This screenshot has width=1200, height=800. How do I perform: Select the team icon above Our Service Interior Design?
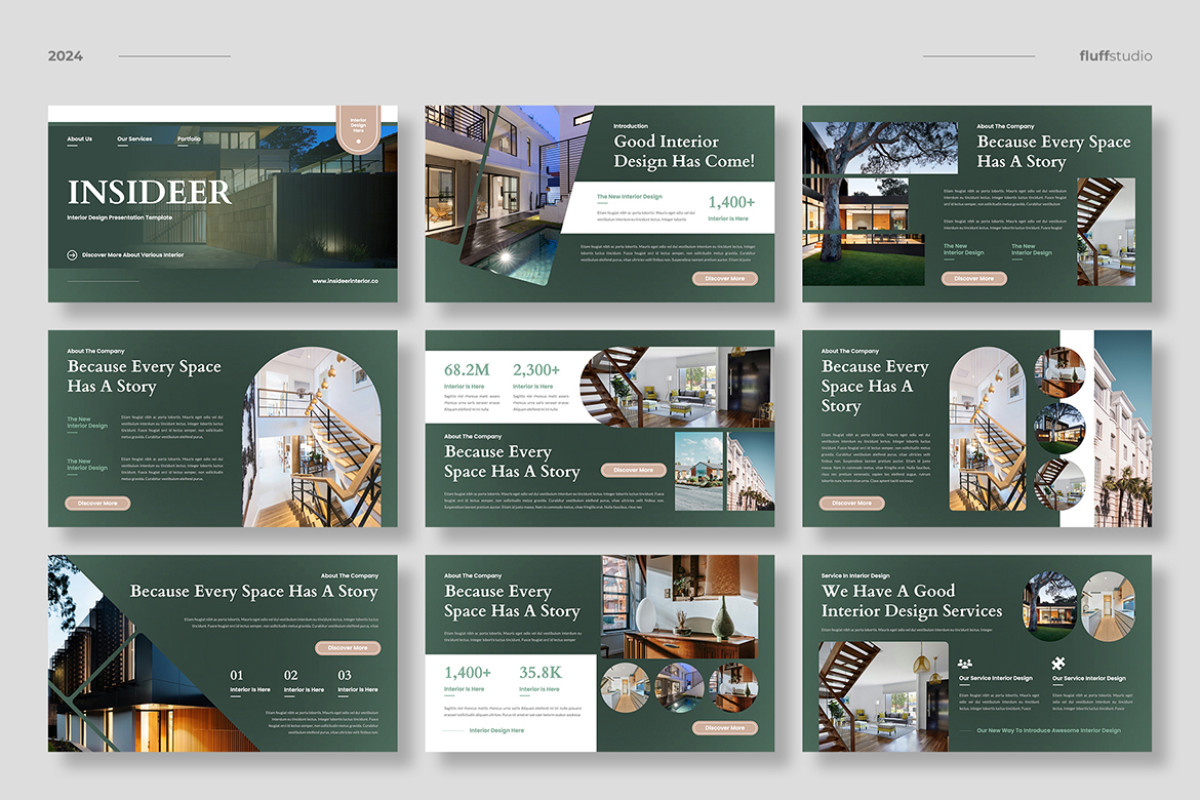[965, 664]
